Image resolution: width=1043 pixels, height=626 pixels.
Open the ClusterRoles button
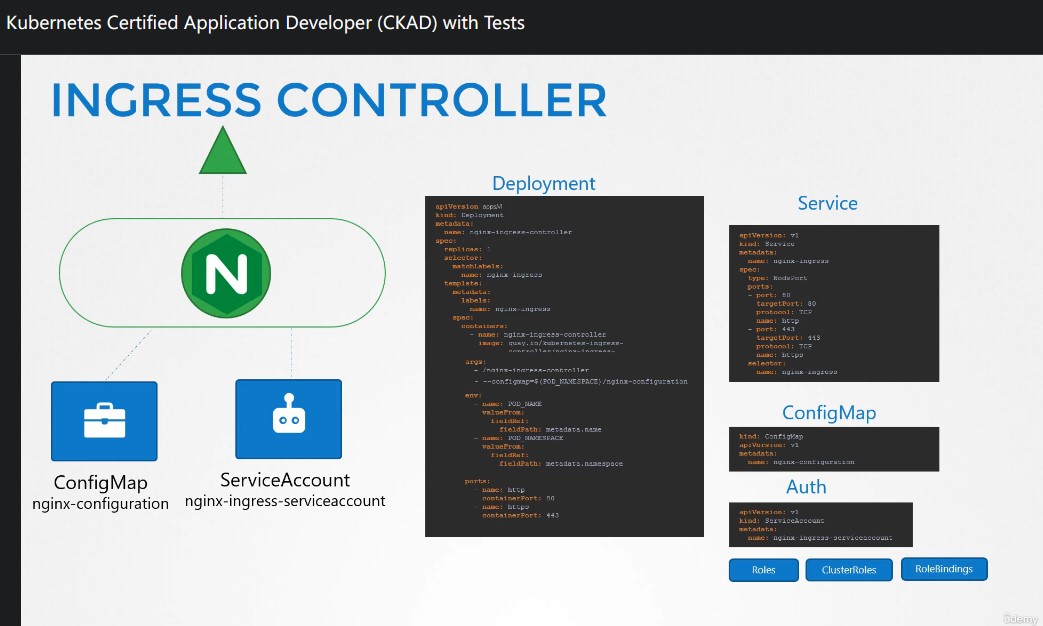point(849,570)
